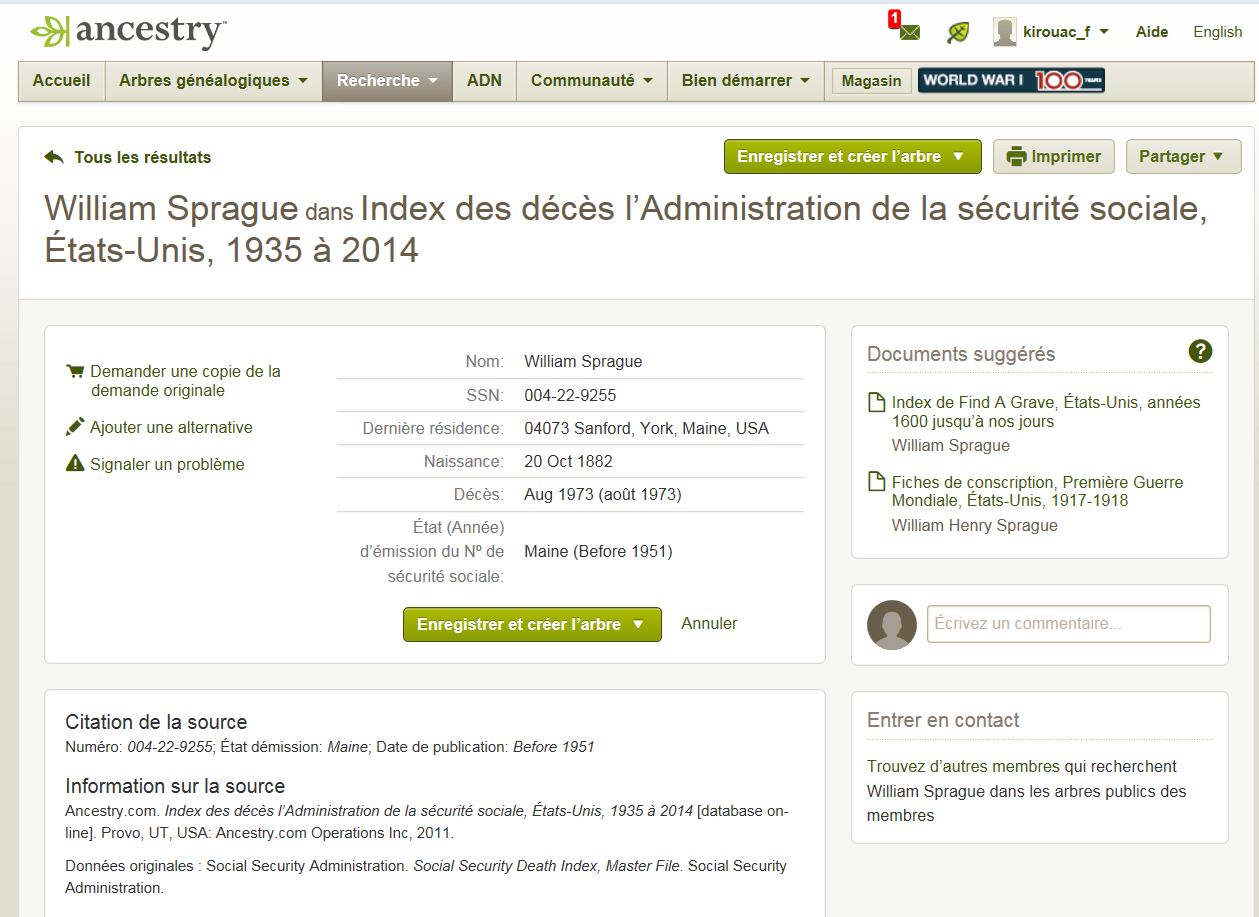Click the pencil icon for Ajouter une alternative
1259x917 pixels.
click(75, 427)
